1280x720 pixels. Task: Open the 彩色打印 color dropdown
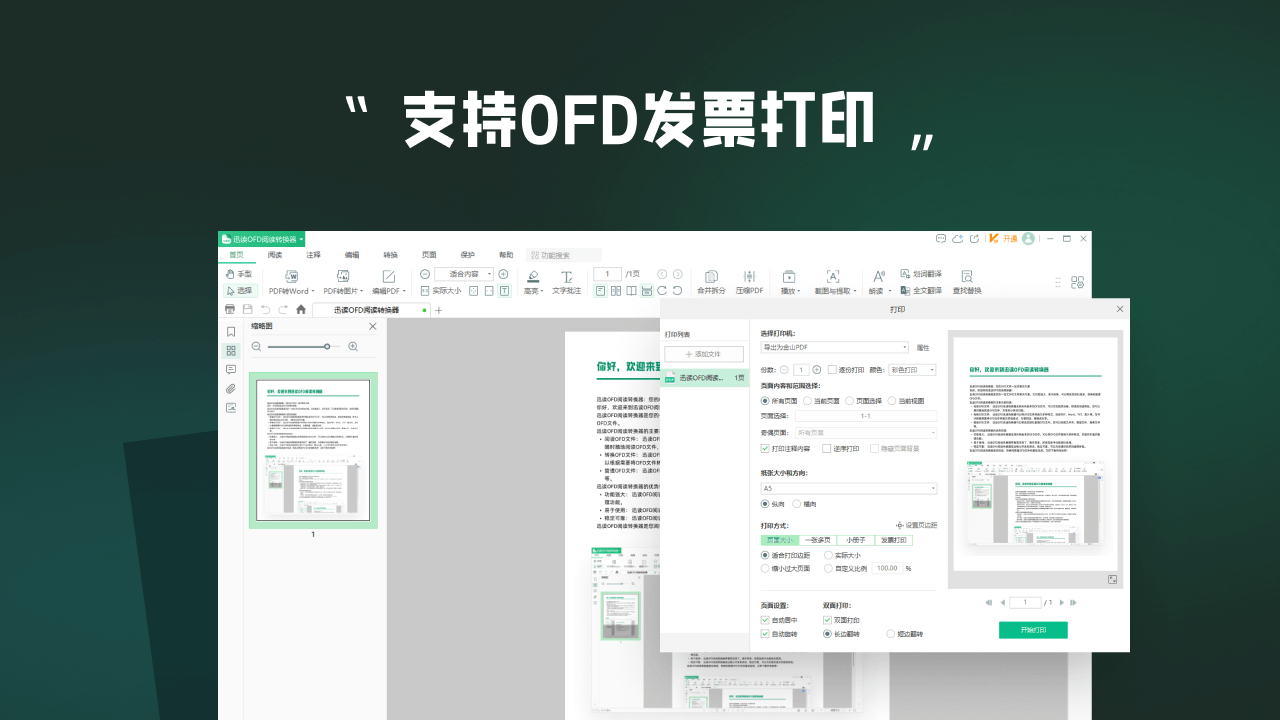(x=912, y=370)
